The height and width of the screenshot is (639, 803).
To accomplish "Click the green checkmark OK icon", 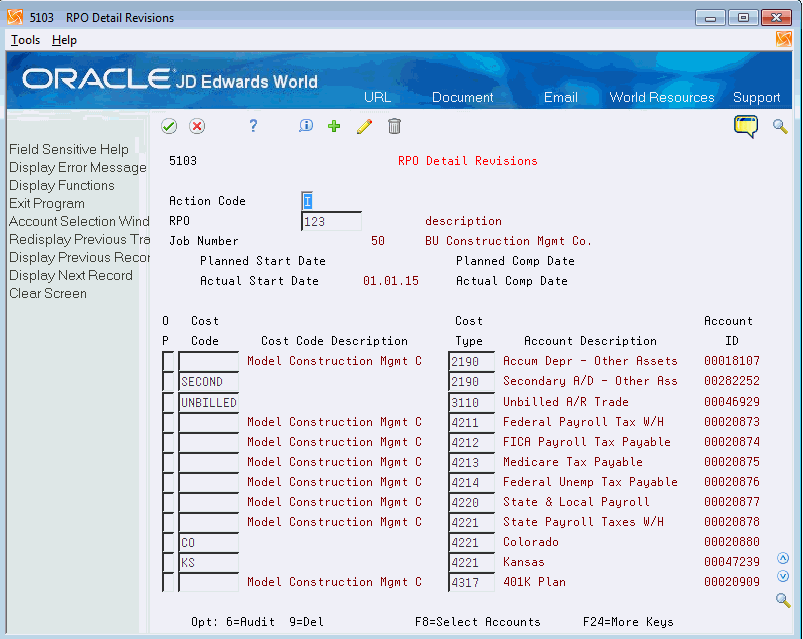I will (169, 126).
